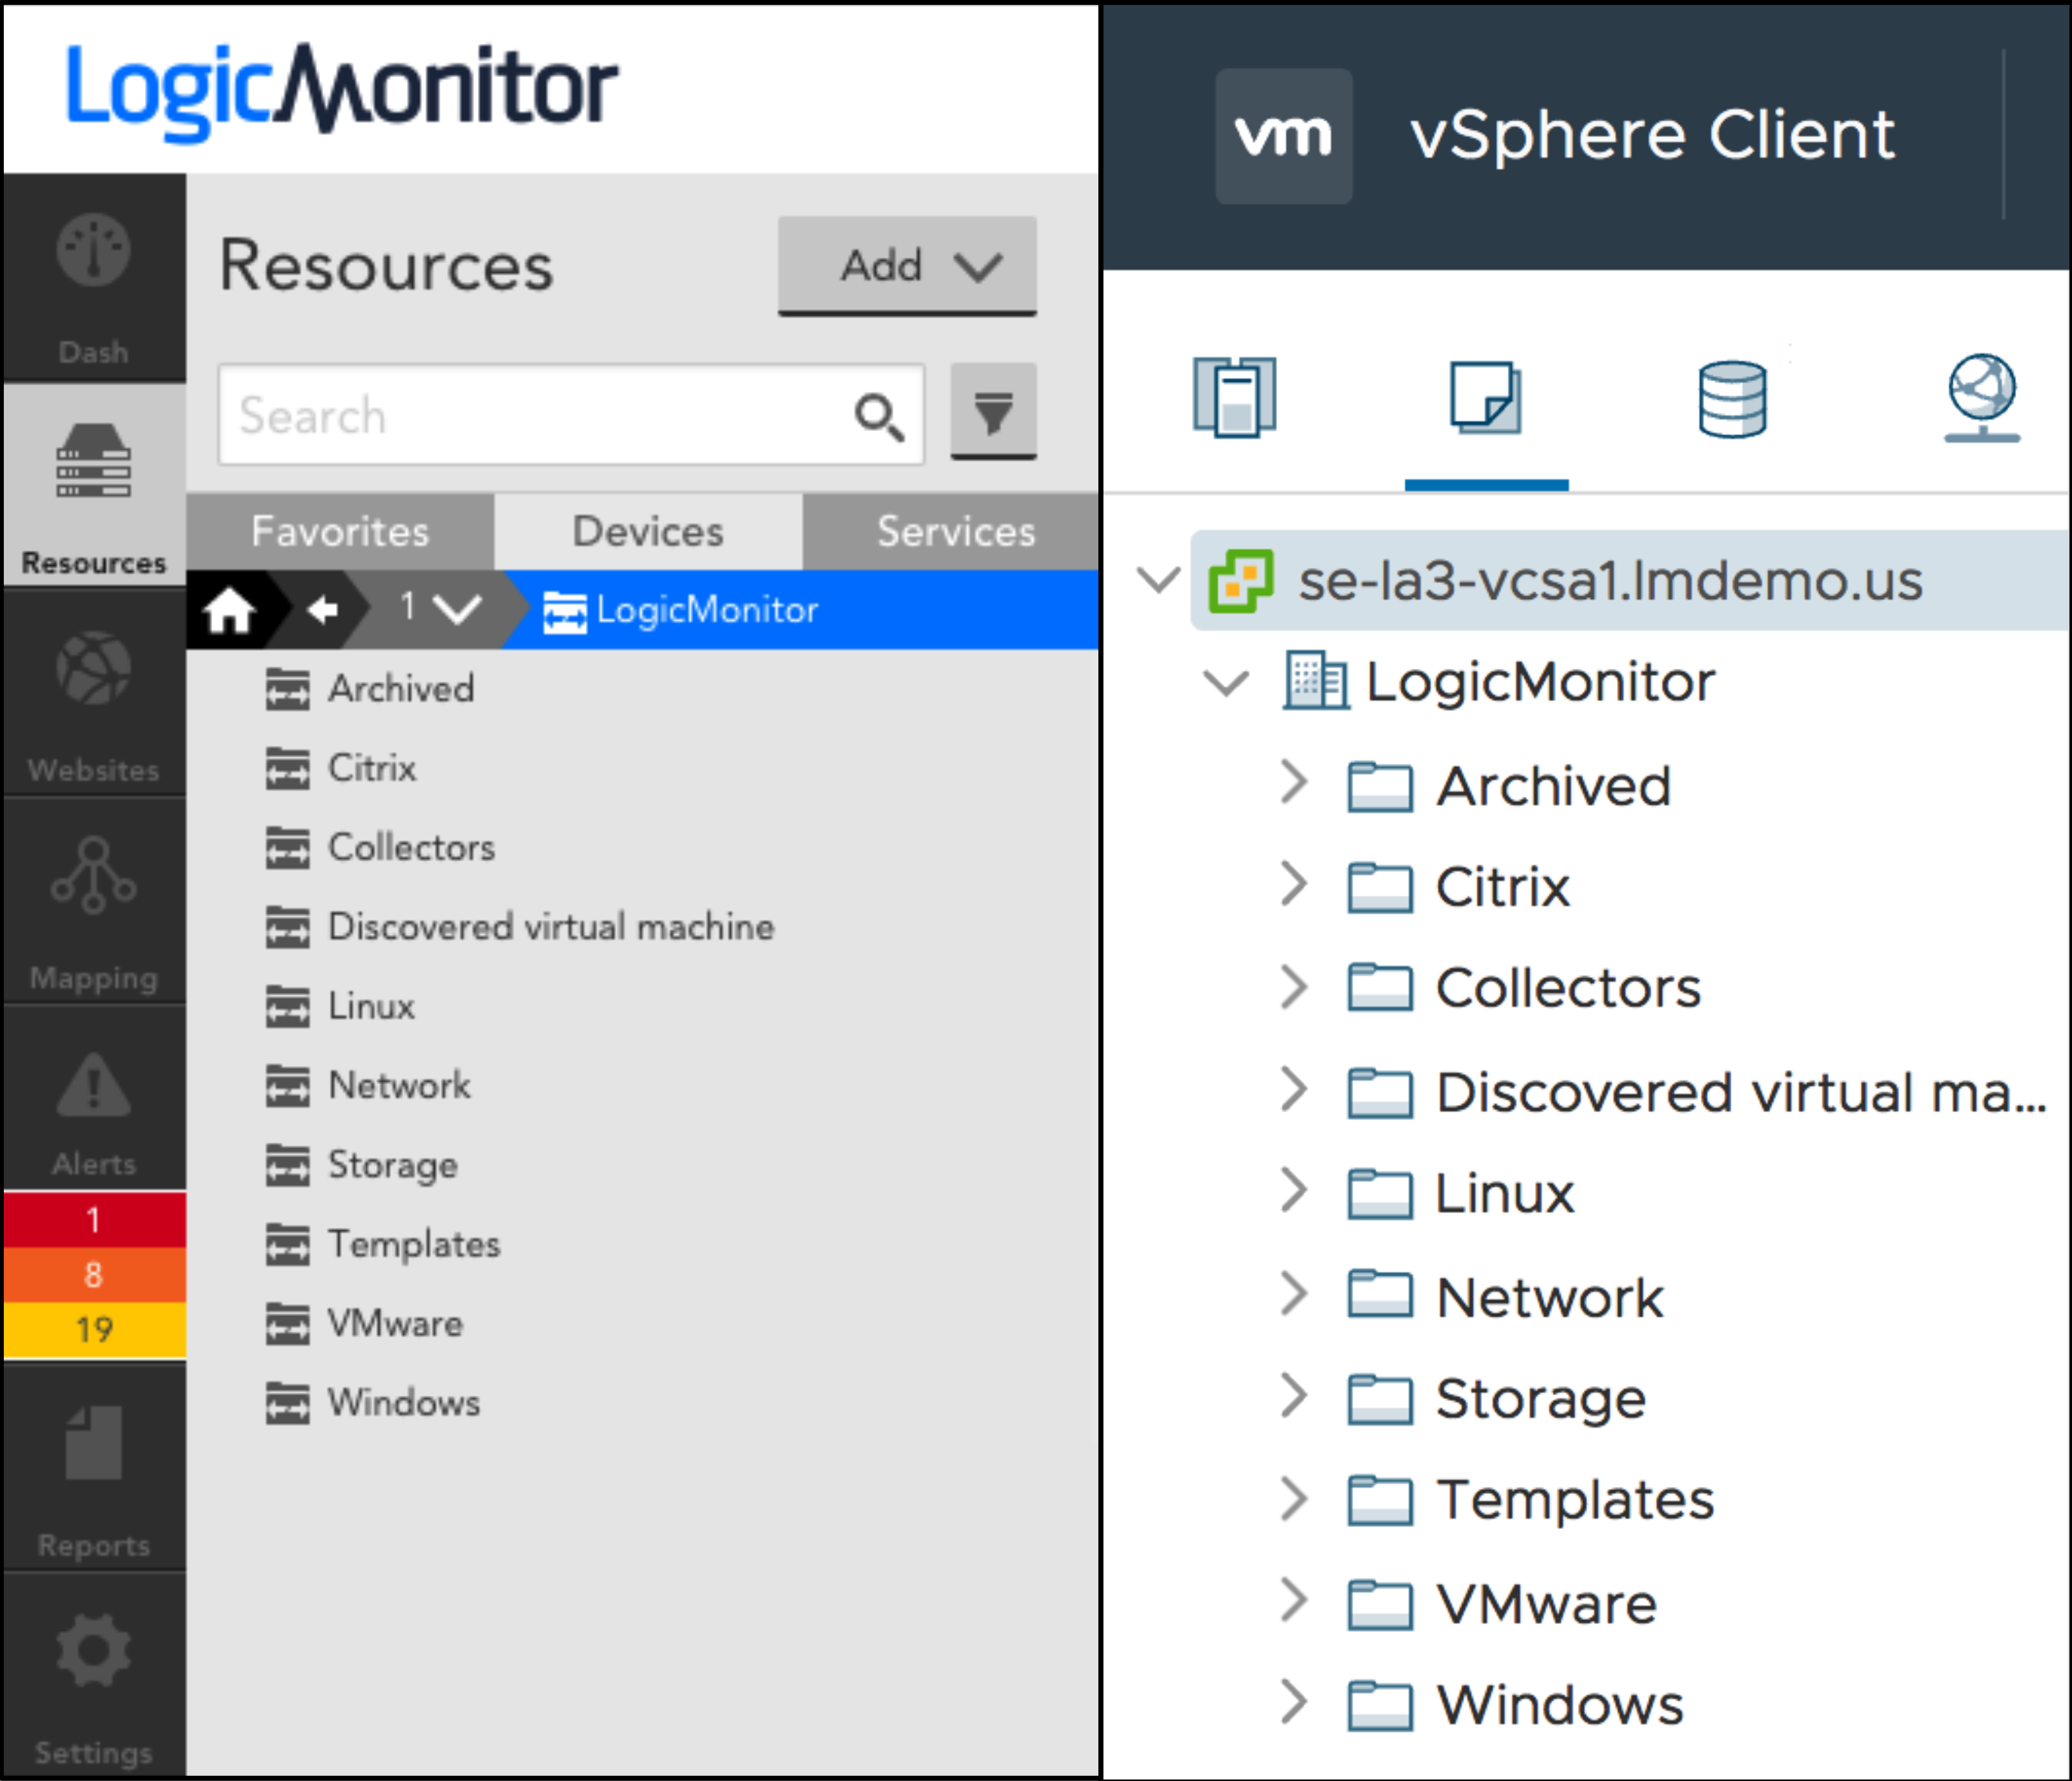This screenshot has width=2072, height=1781.
Task: Click the orange error alerts count 8
Action: pyautogui.click(x=94, y=1275)
